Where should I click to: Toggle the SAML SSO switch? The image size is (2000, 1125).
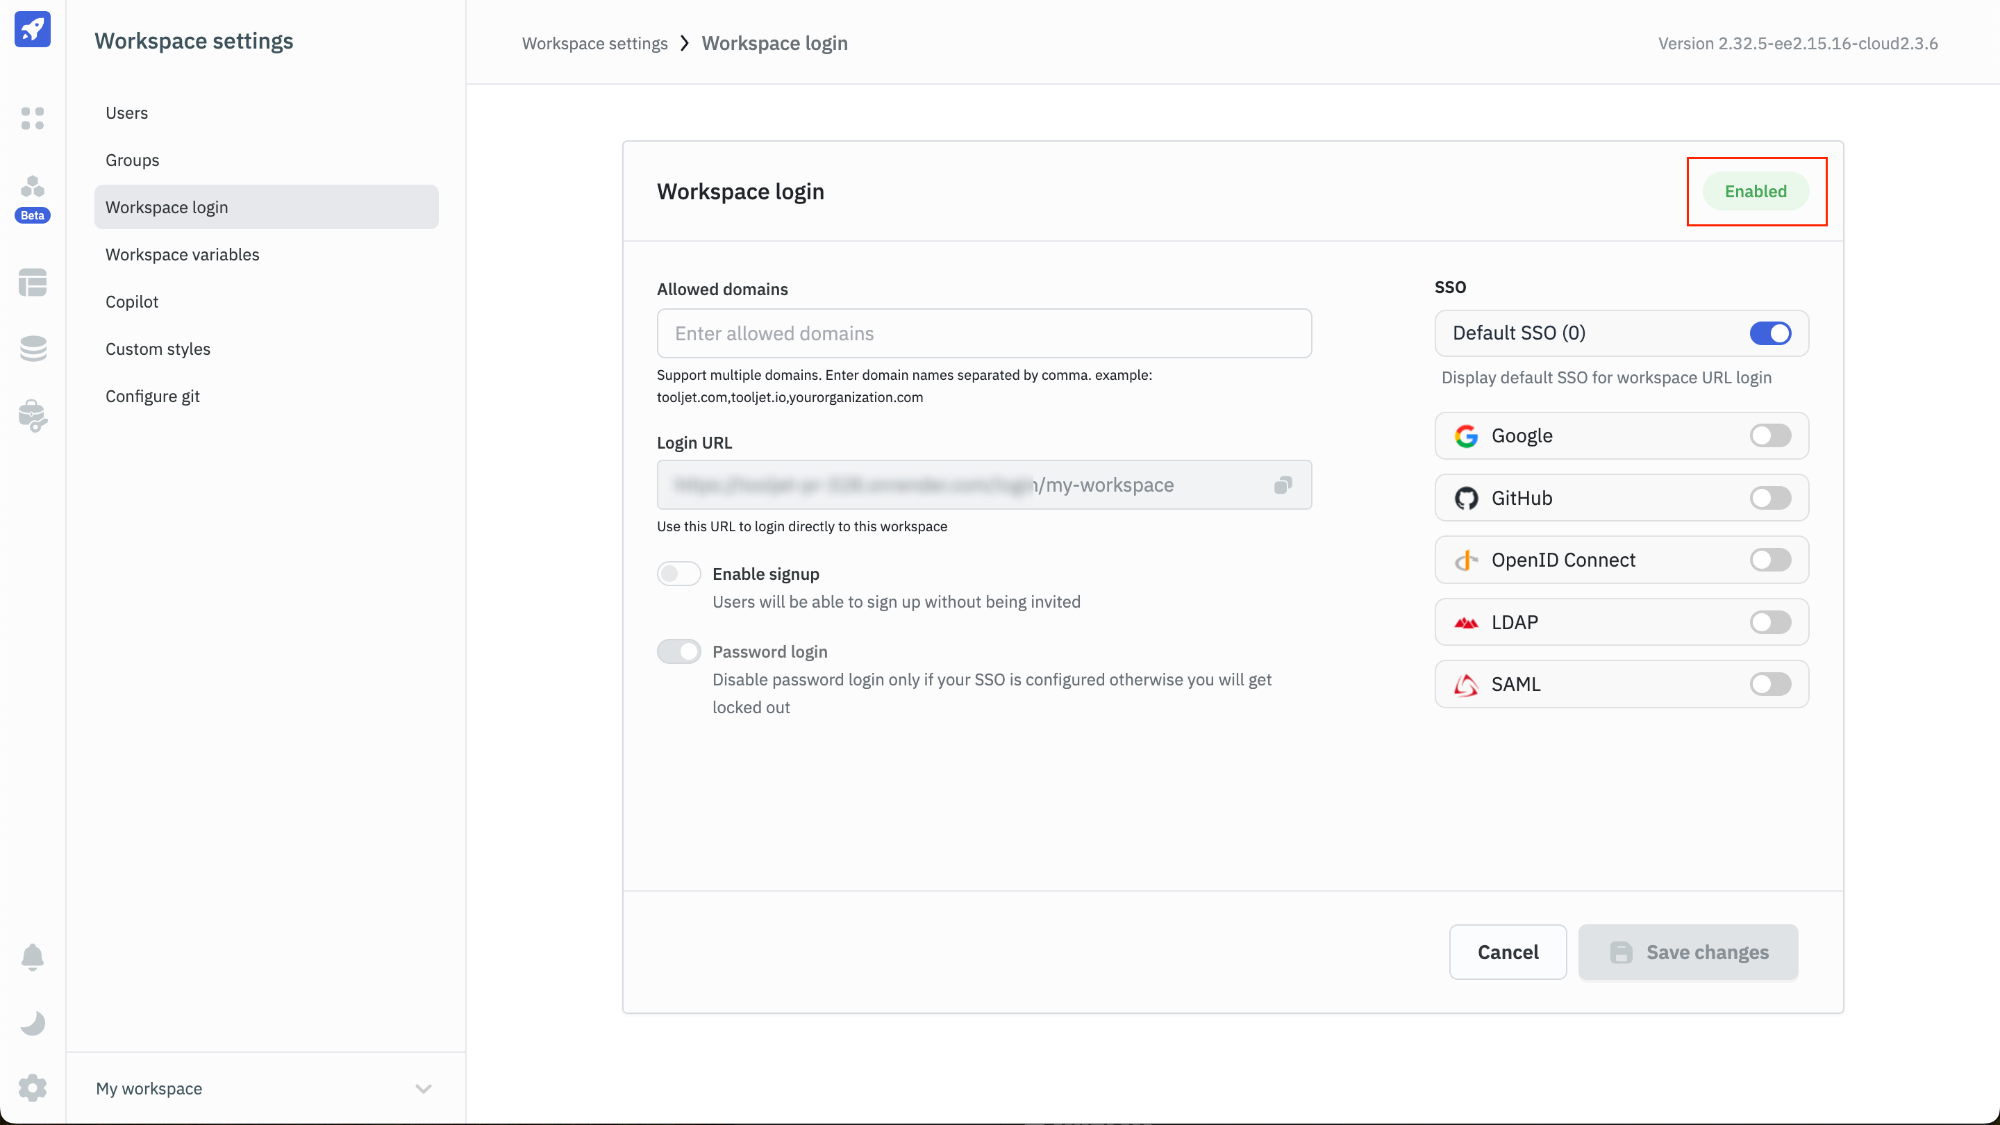click(1770, 684)
